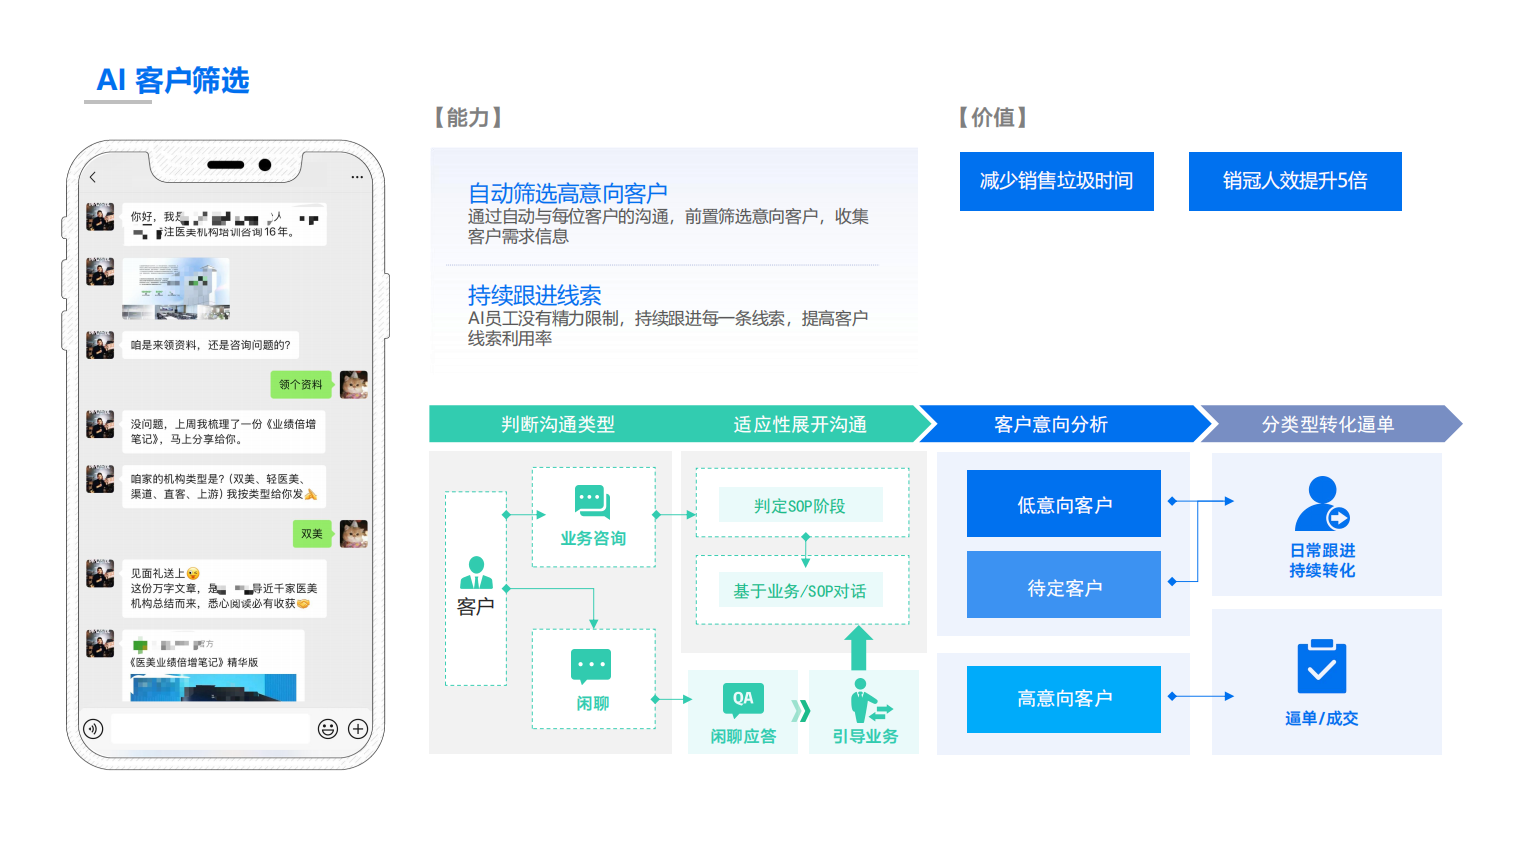
Task: Click the 闲聊 speech bubble icon
Action: [x=591, y=666]
